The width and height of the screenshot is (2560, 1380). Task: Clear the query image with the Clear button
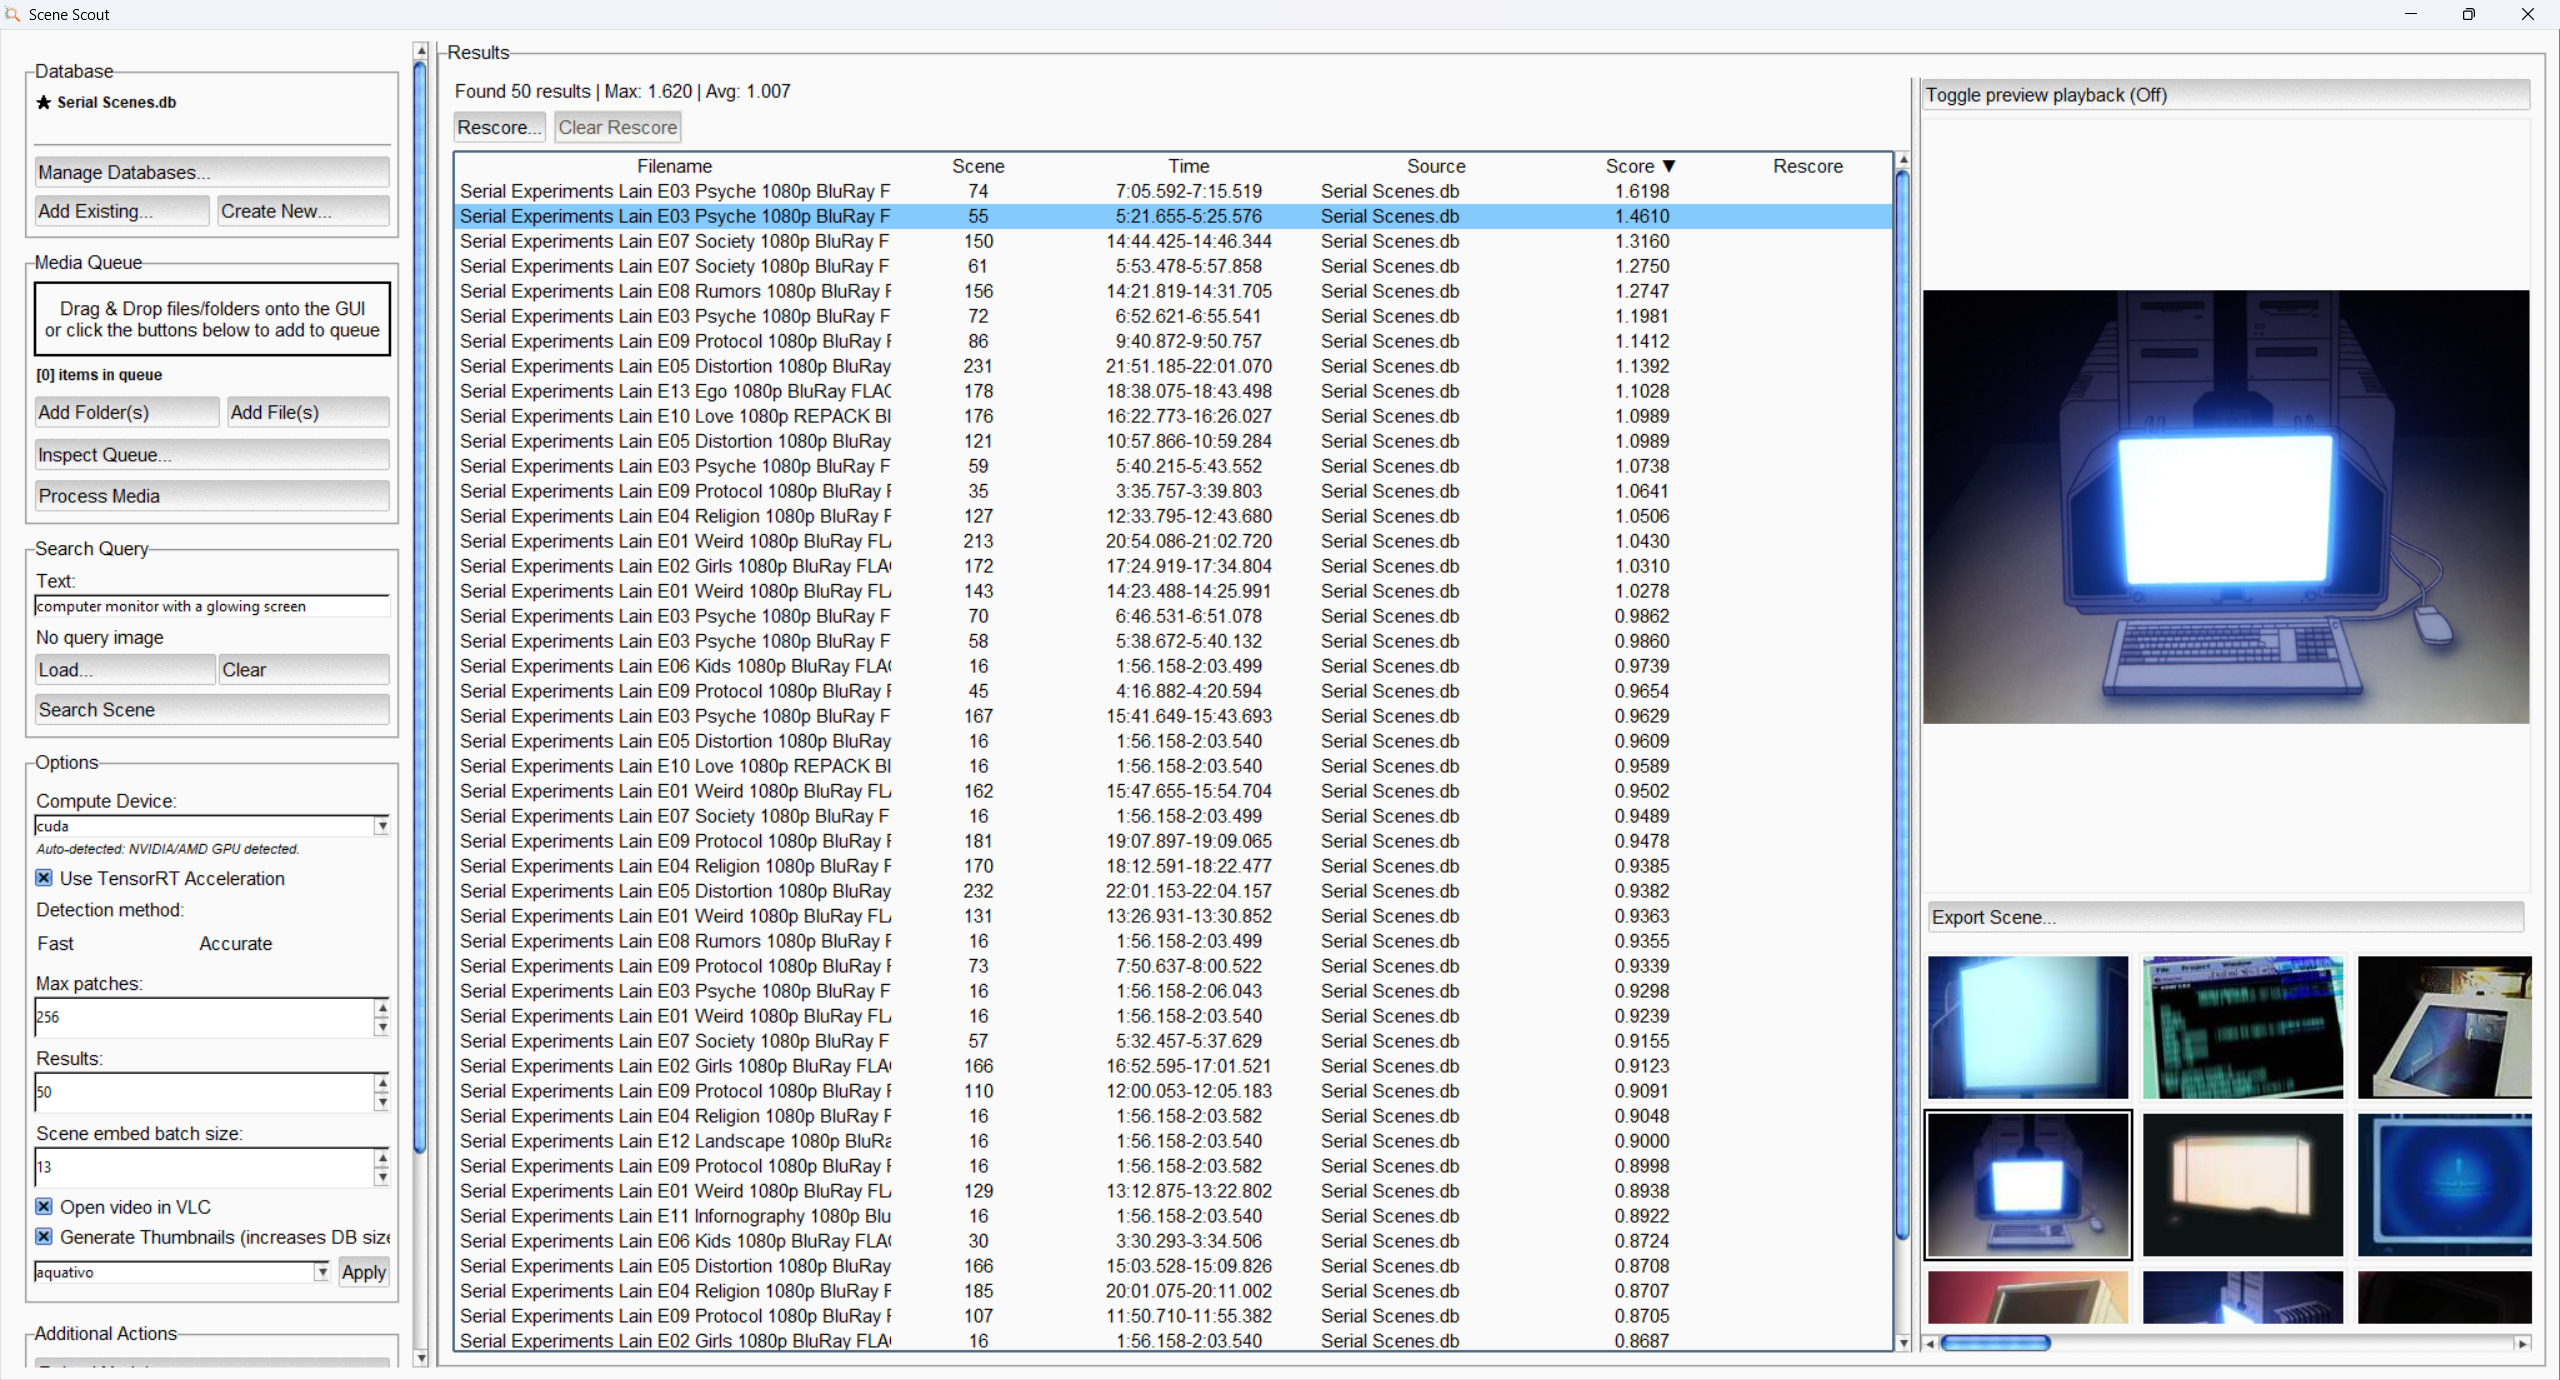tap(304, 670)
